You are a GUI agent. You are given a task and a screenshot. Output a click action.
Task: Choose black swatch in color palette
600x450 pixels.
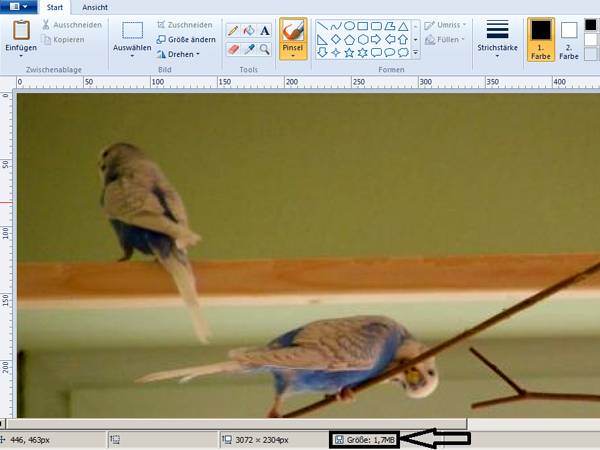(x=591, y=25)
